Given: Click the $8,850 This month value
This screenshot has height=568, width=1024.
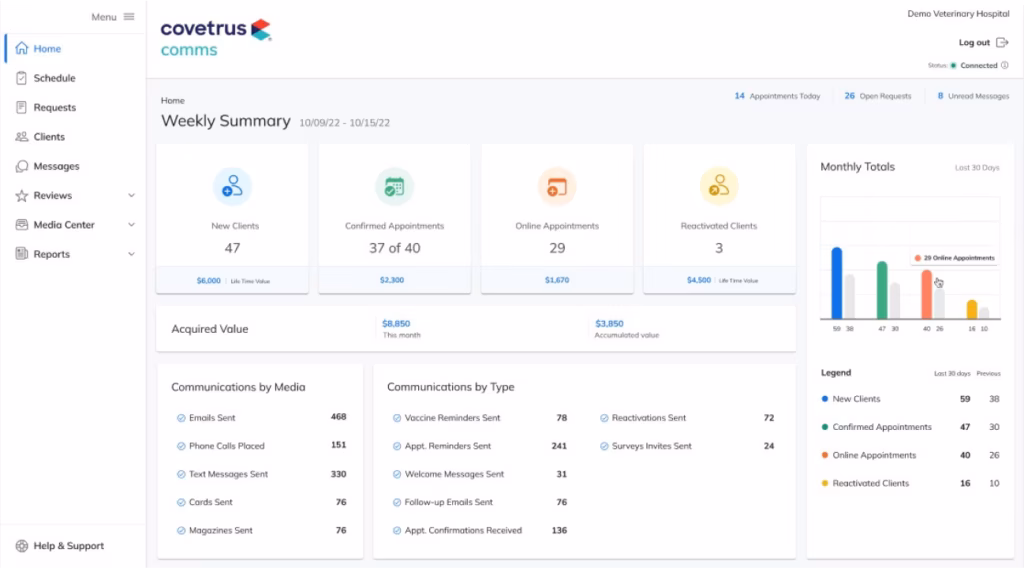Looking at the screenshot, I should tap(396, 324).
